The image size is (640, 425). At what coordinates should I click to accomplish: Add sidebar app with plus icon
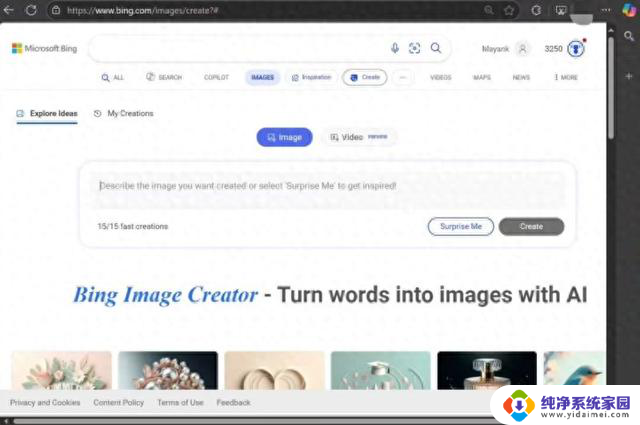(x=629, y=76)
